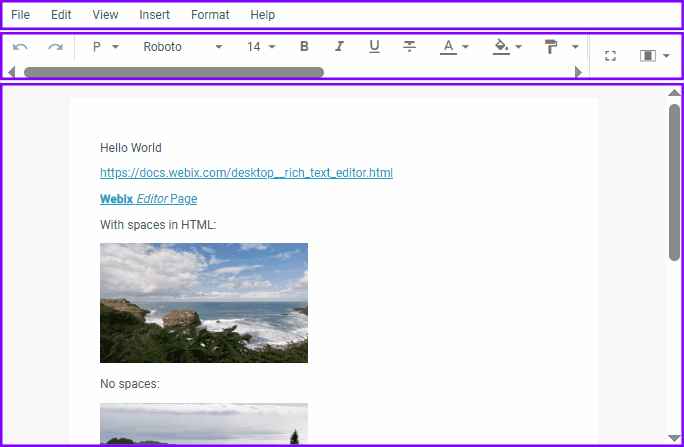Open the Format menu
The image size is (684, 447).
point(210,15)
